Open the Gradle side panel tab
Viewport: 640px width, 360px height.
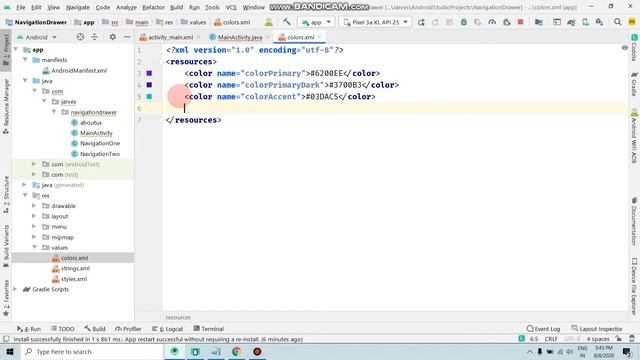634,84
